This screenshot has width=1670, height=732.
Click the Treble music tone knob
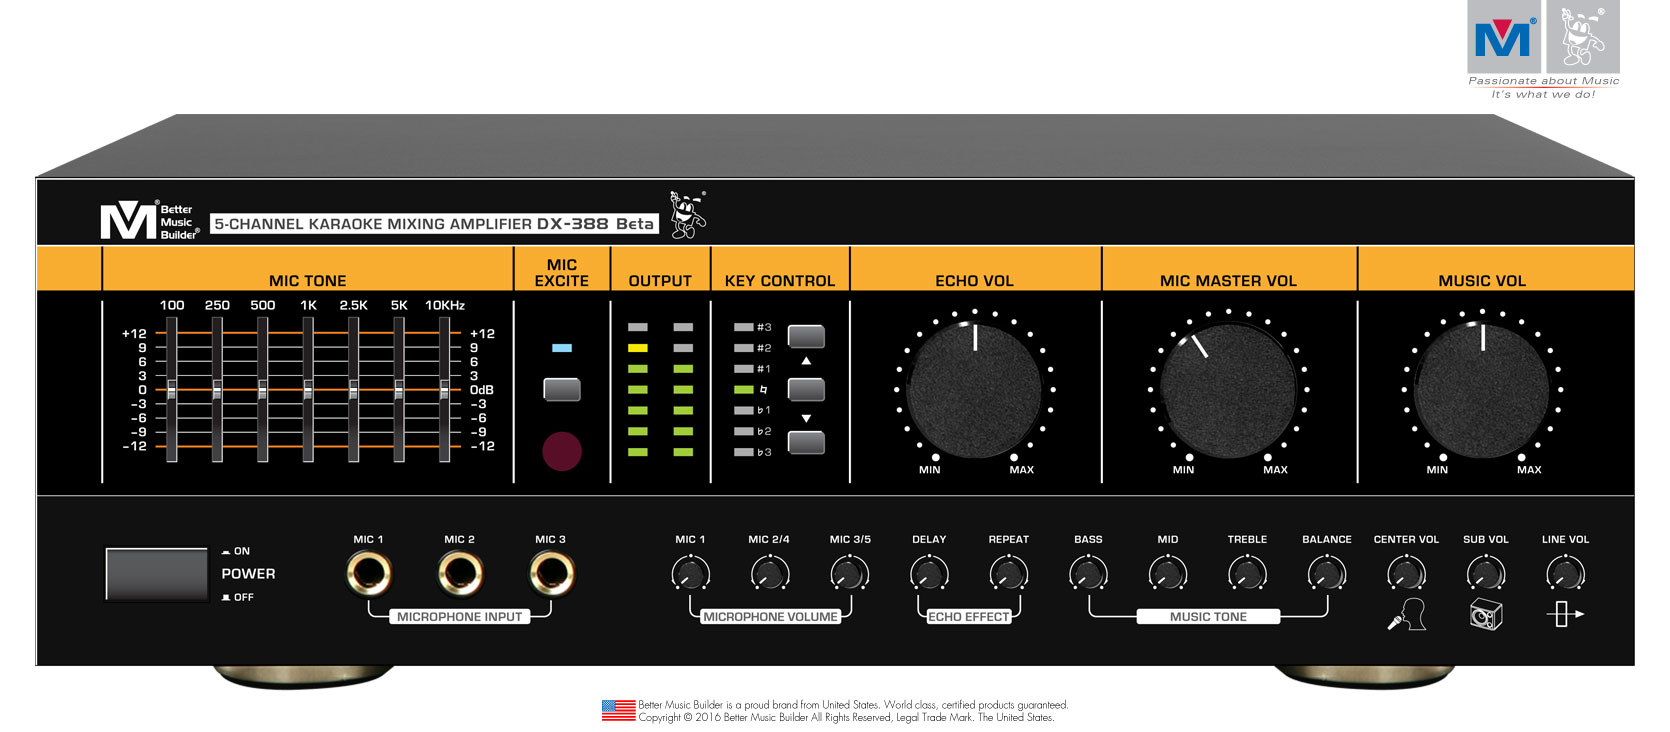click(x=1247, y=574)
